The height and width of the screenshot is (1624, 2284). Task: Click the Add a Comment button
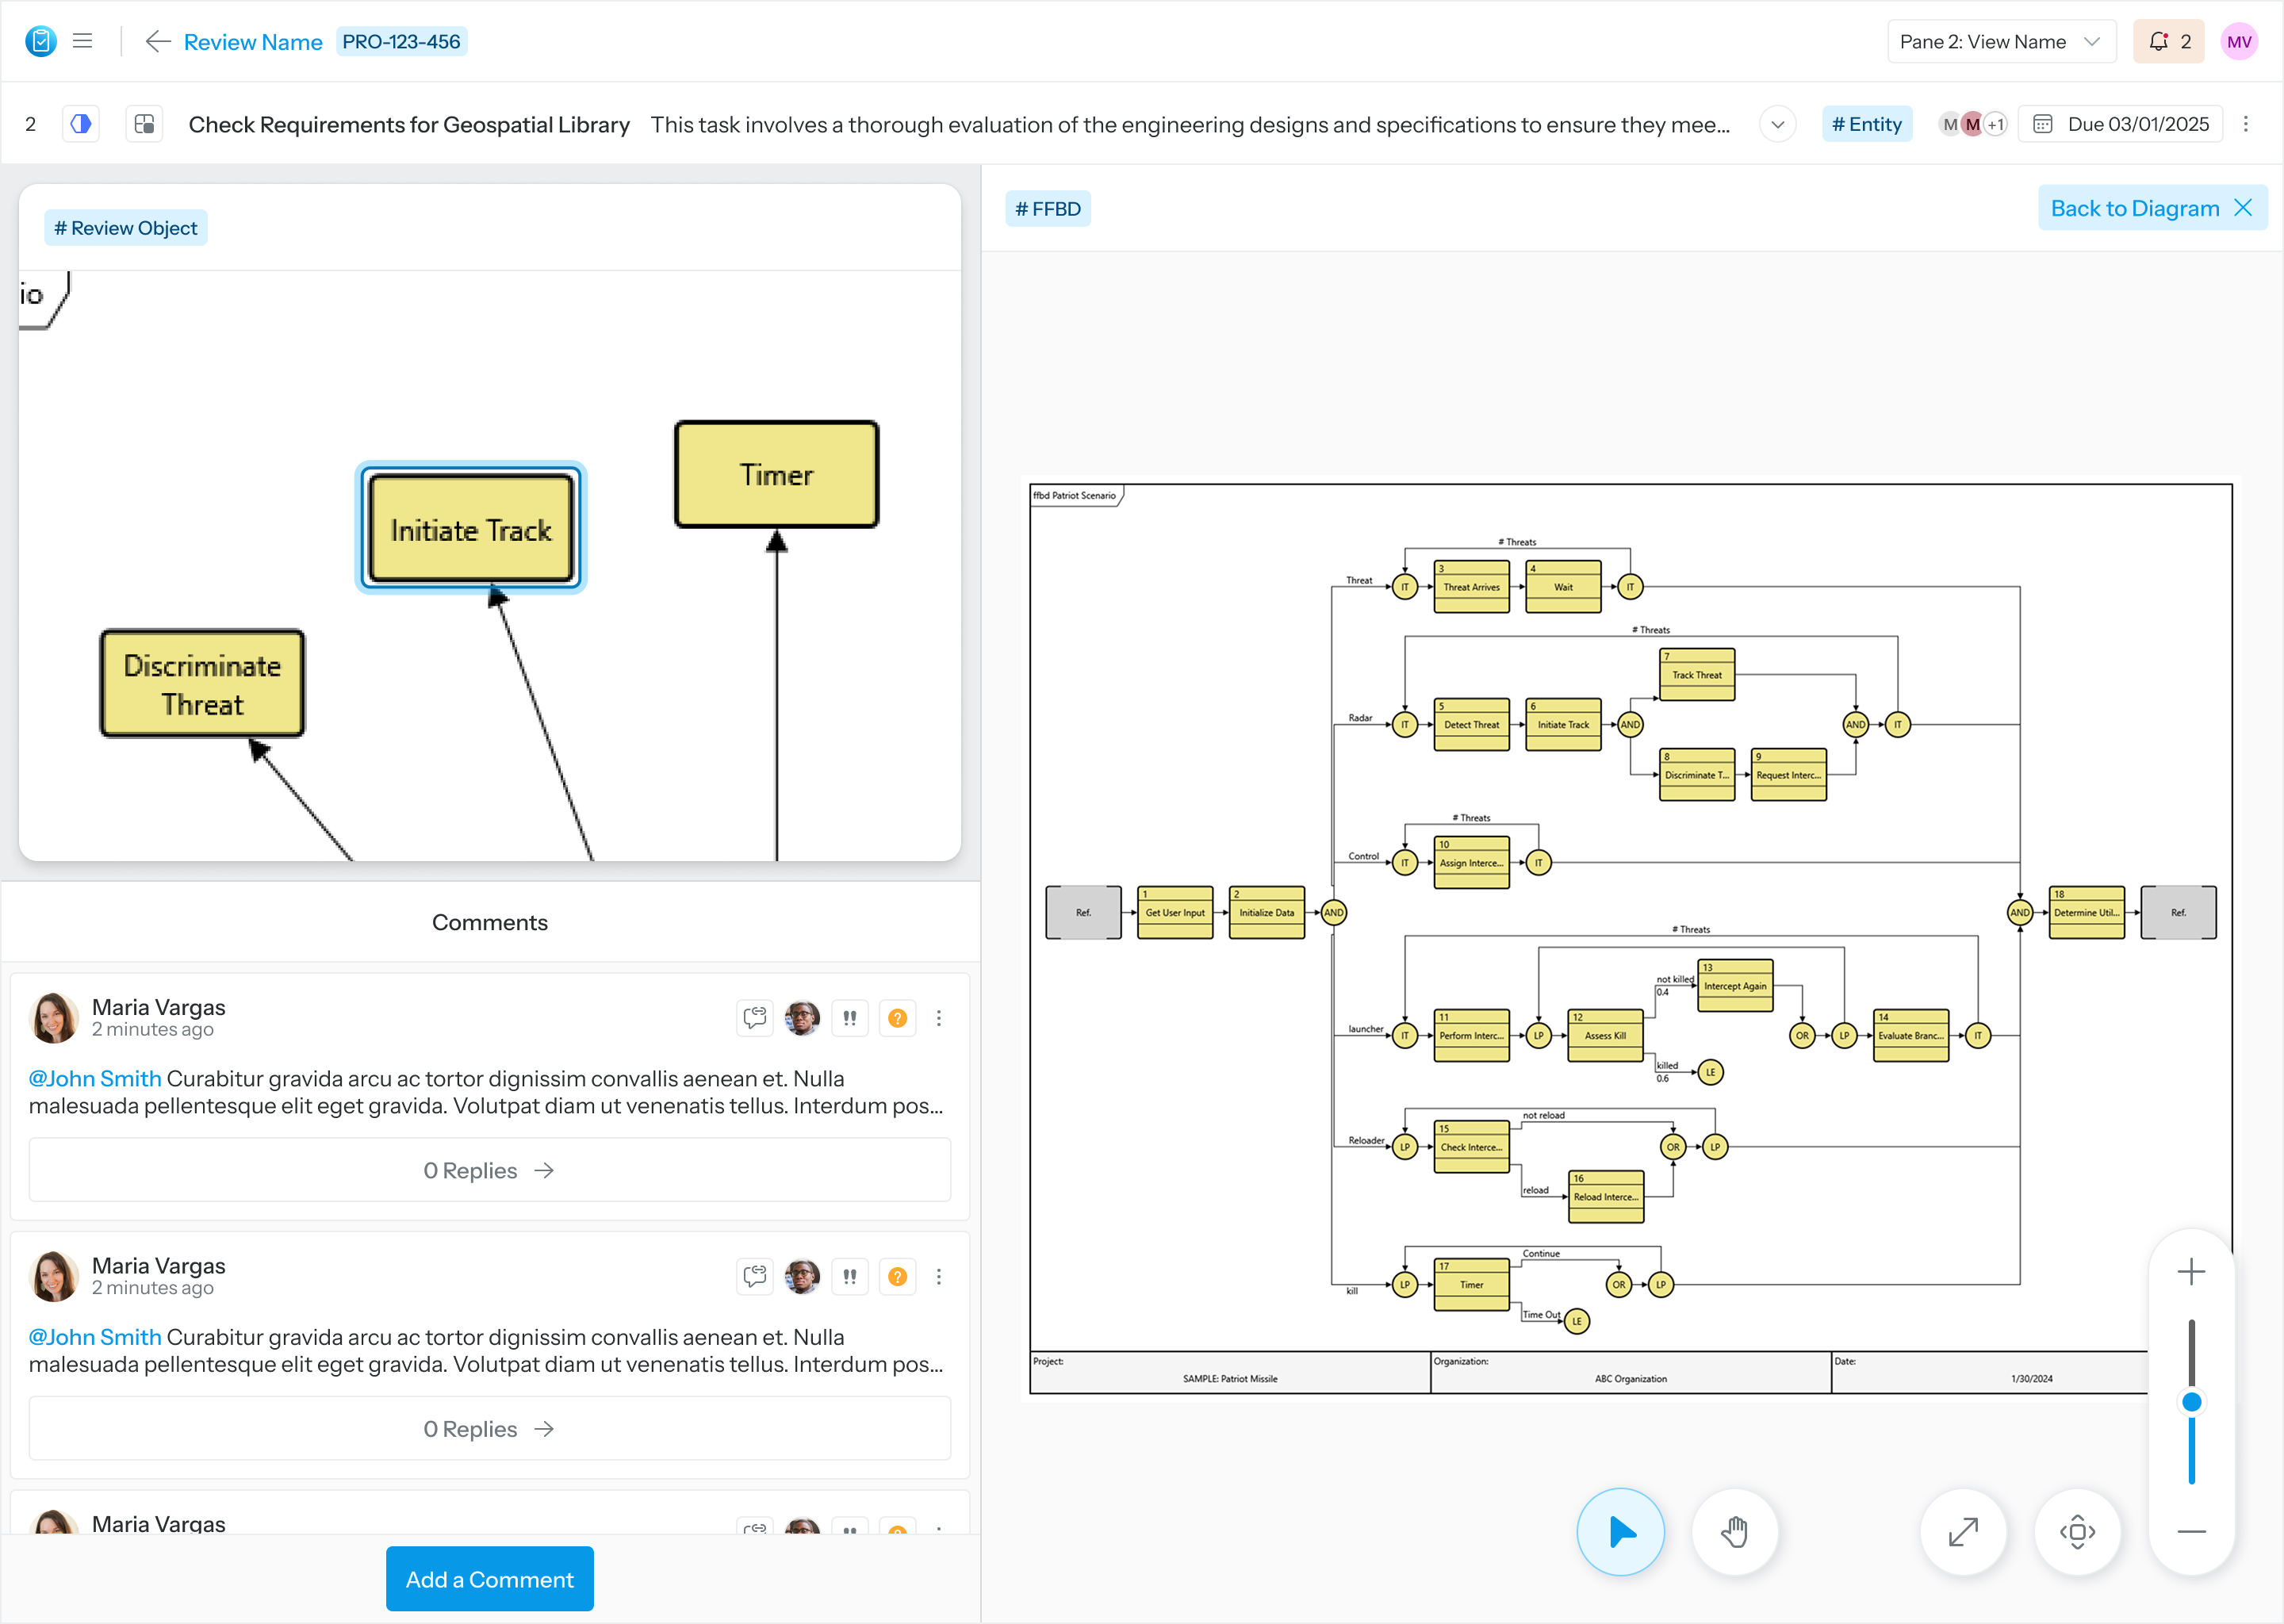[489, 1578]
